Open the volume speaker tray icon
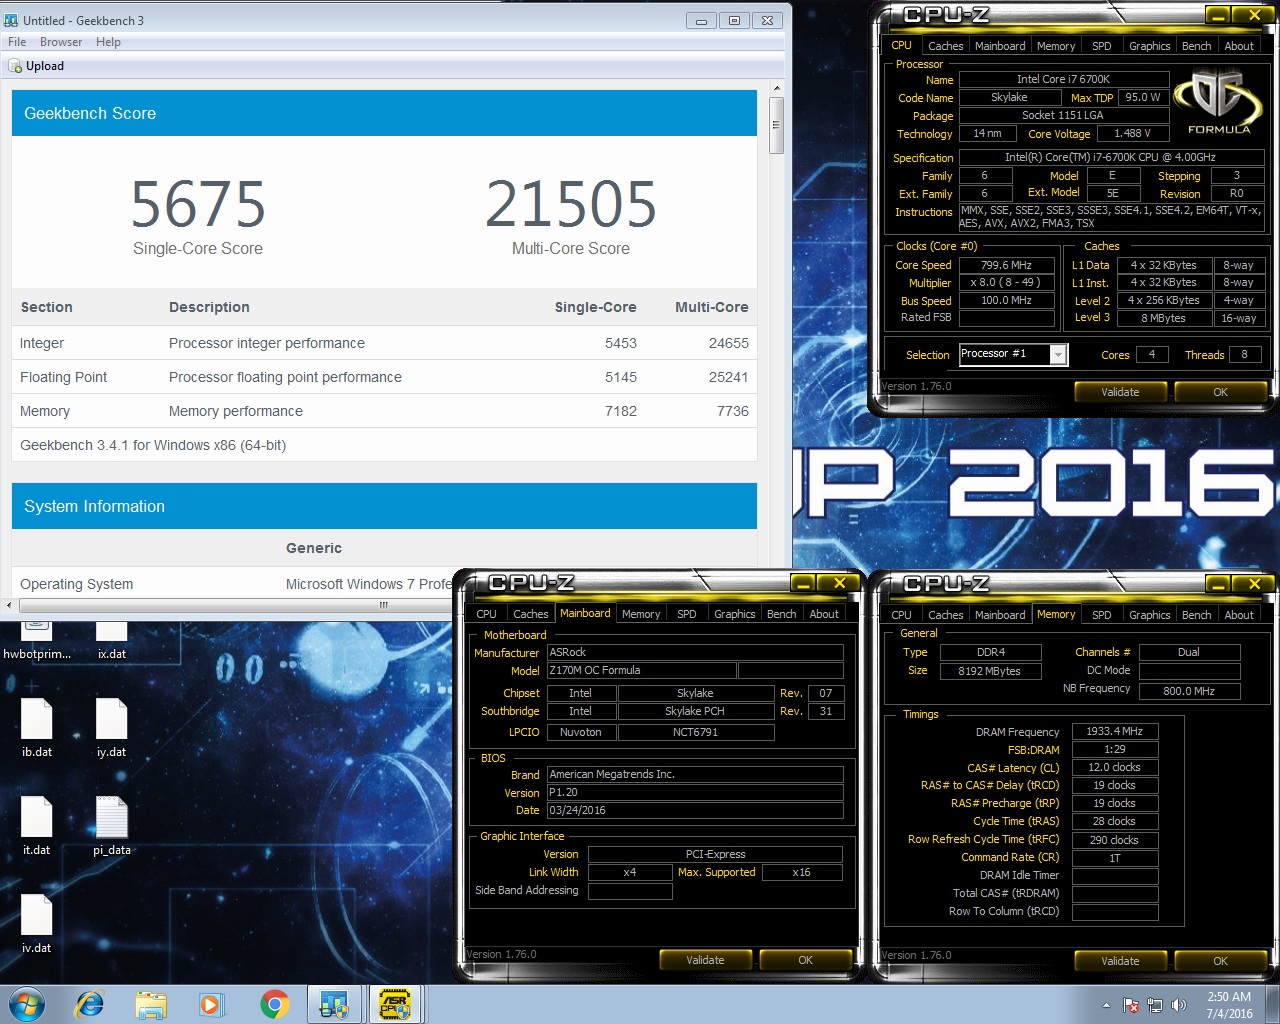This screenshot has width=1280, height=1024. (1179, 1005)
